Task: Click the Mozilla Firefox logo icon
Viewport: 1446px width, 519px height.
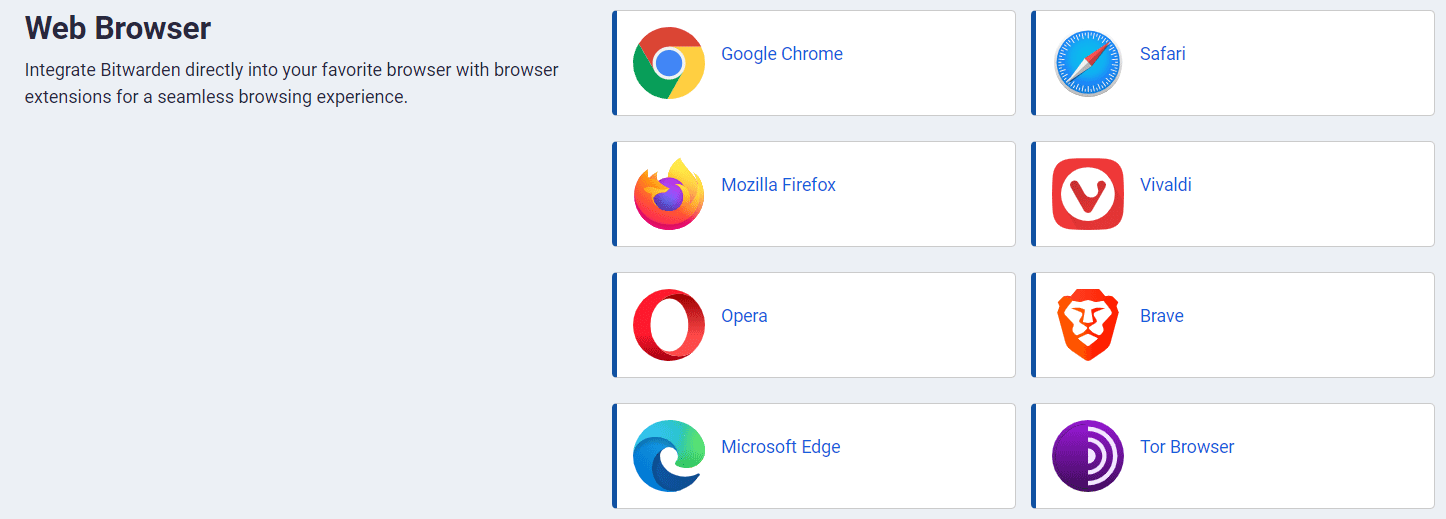Action: click(669, 194)
